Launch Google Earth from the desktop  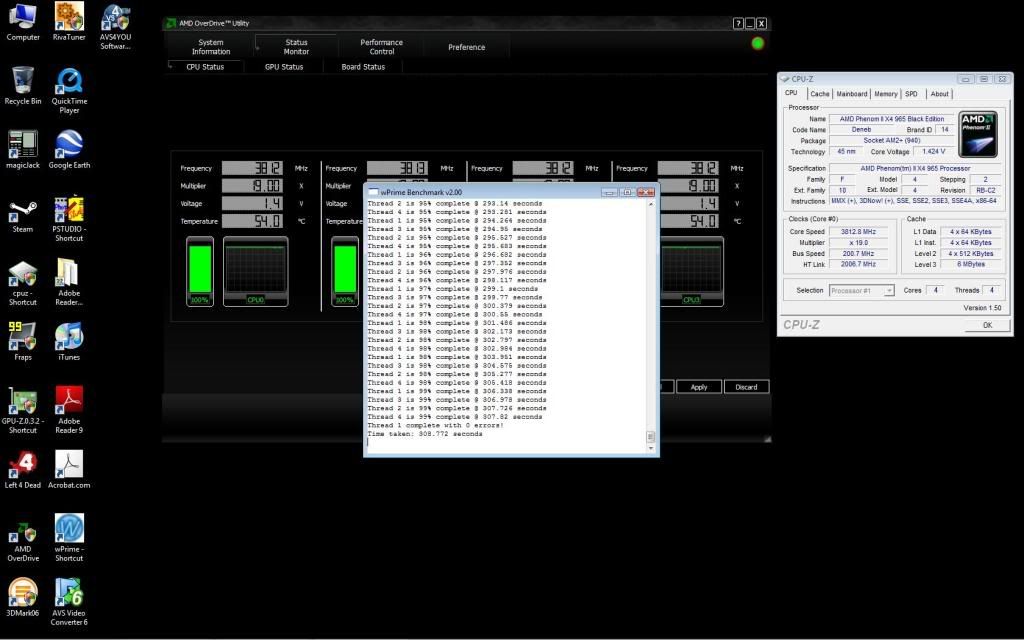[x=69, y=150]
